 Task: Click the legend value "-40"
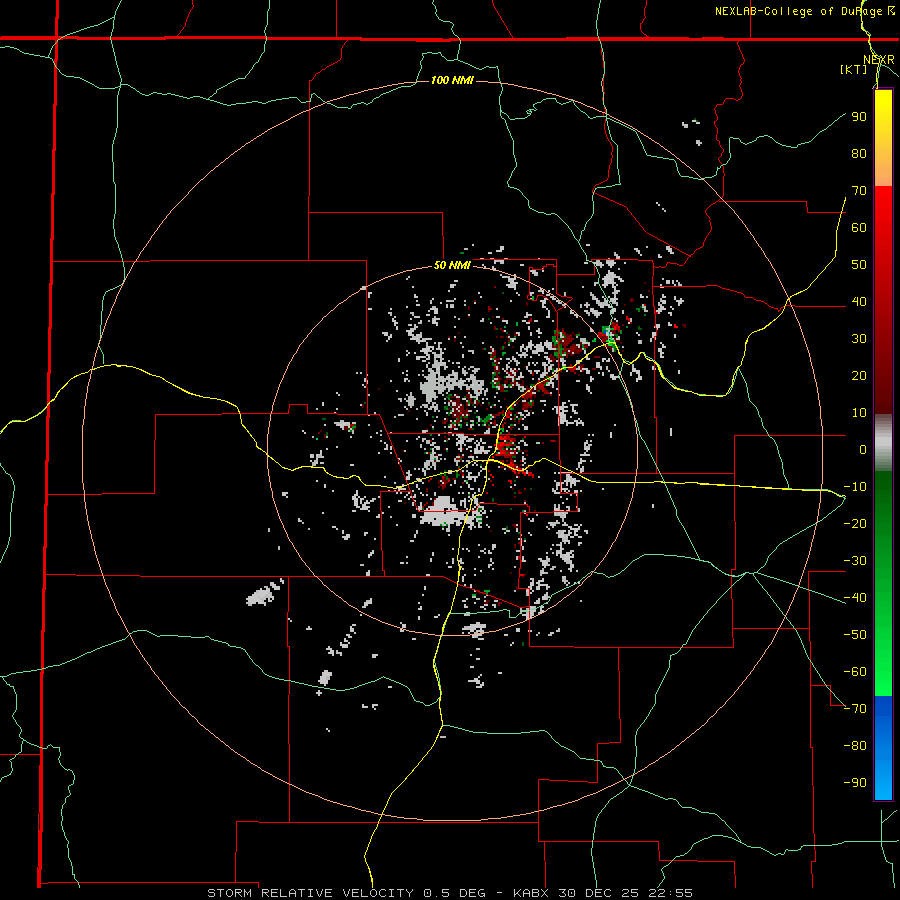[x=855, y=598]
